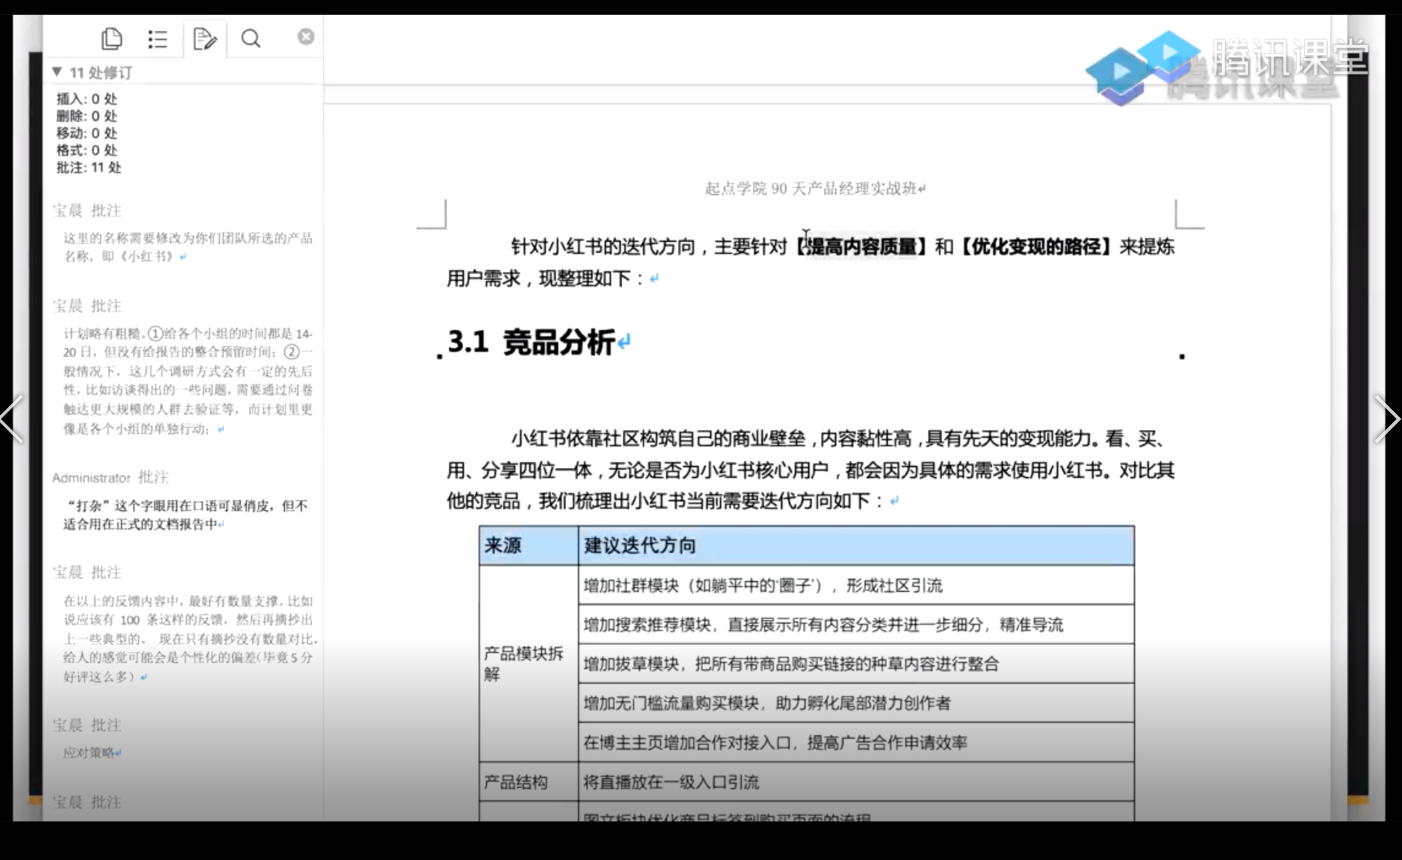Open Administrator's comment about “打杂”
Screen dimensions: 1402x860
coord(188,515)
